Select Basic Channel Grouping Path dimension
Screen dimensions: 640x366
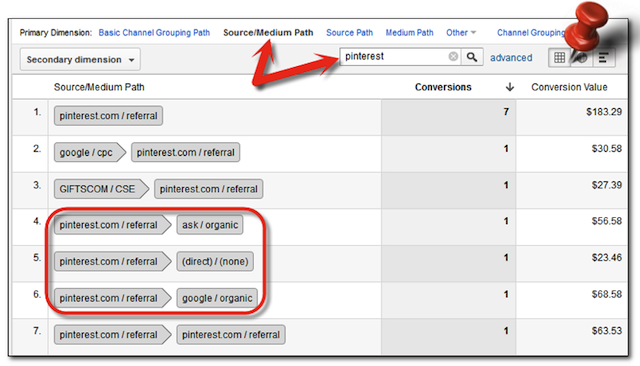click(x=154, y=33)
